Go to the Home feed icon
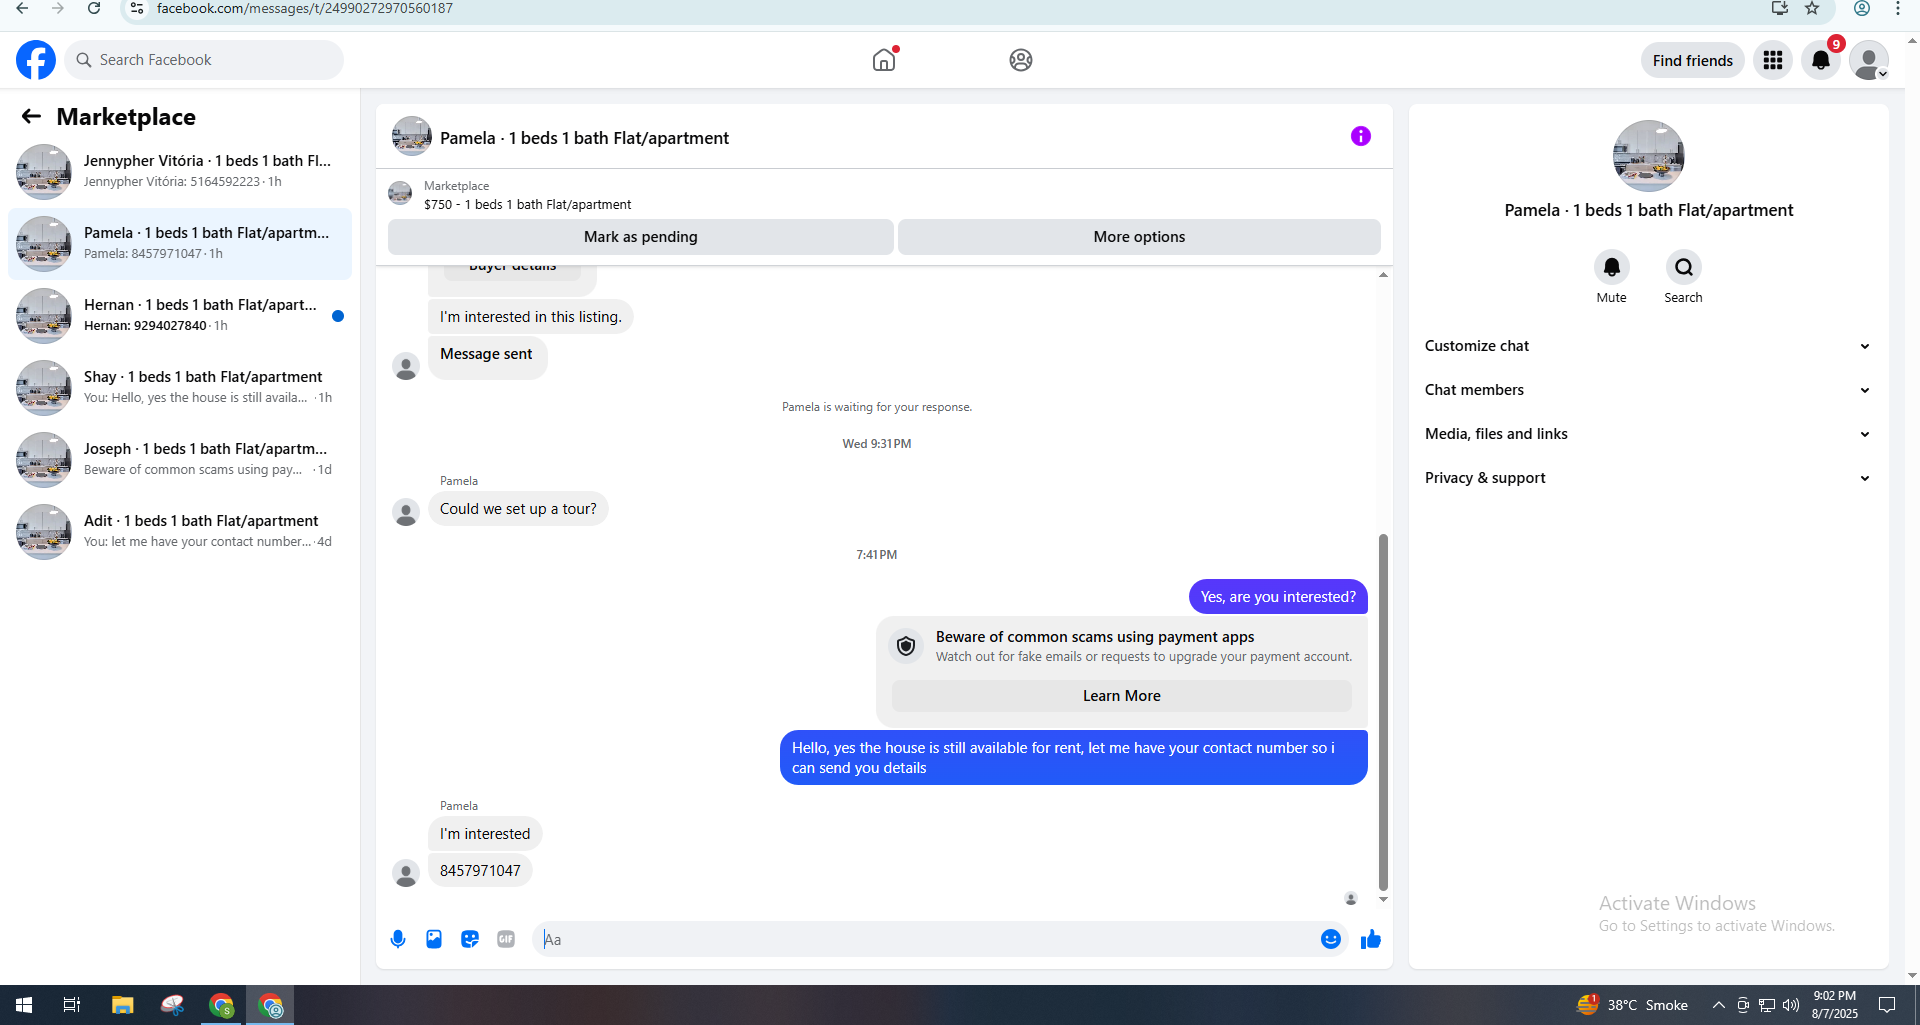This screenshot has width=1920, height=1025. coord(884,60)
